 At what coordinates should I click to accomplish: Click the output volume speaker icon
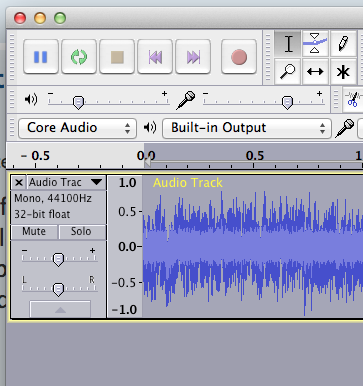coord(31,99)
